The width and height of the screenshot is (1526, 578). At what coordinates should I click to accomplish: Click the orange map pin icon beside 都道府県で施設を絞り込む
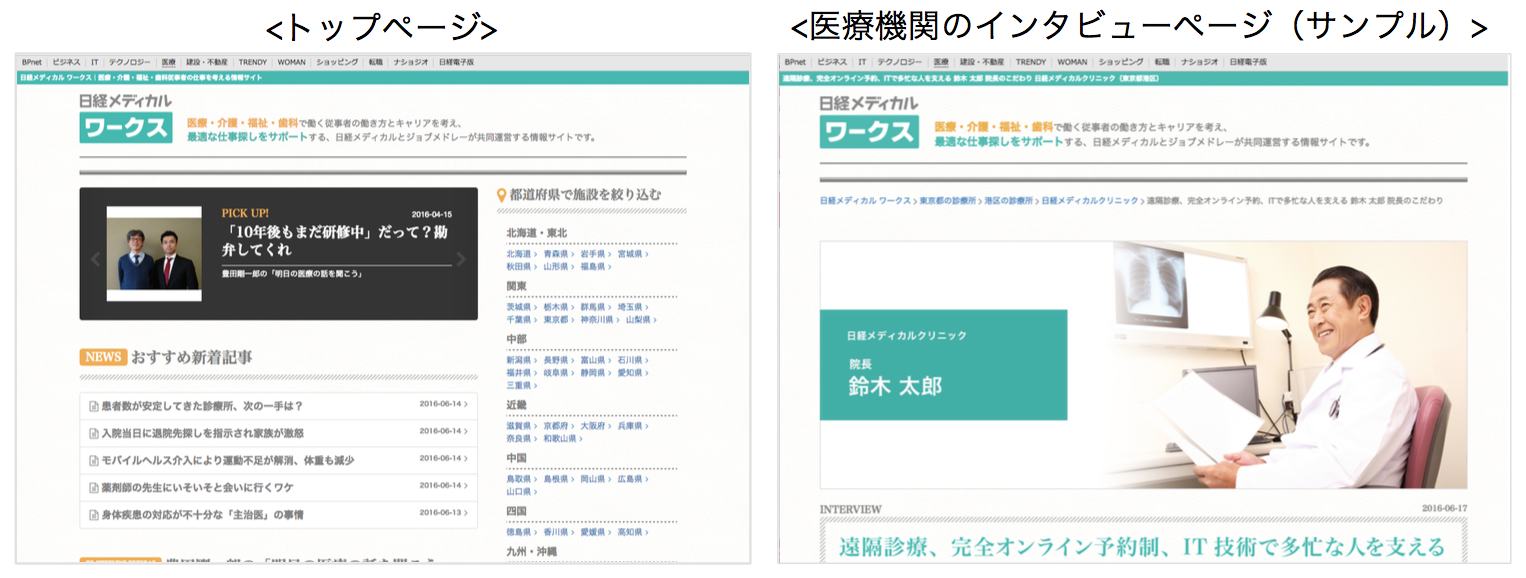point(501,195)
